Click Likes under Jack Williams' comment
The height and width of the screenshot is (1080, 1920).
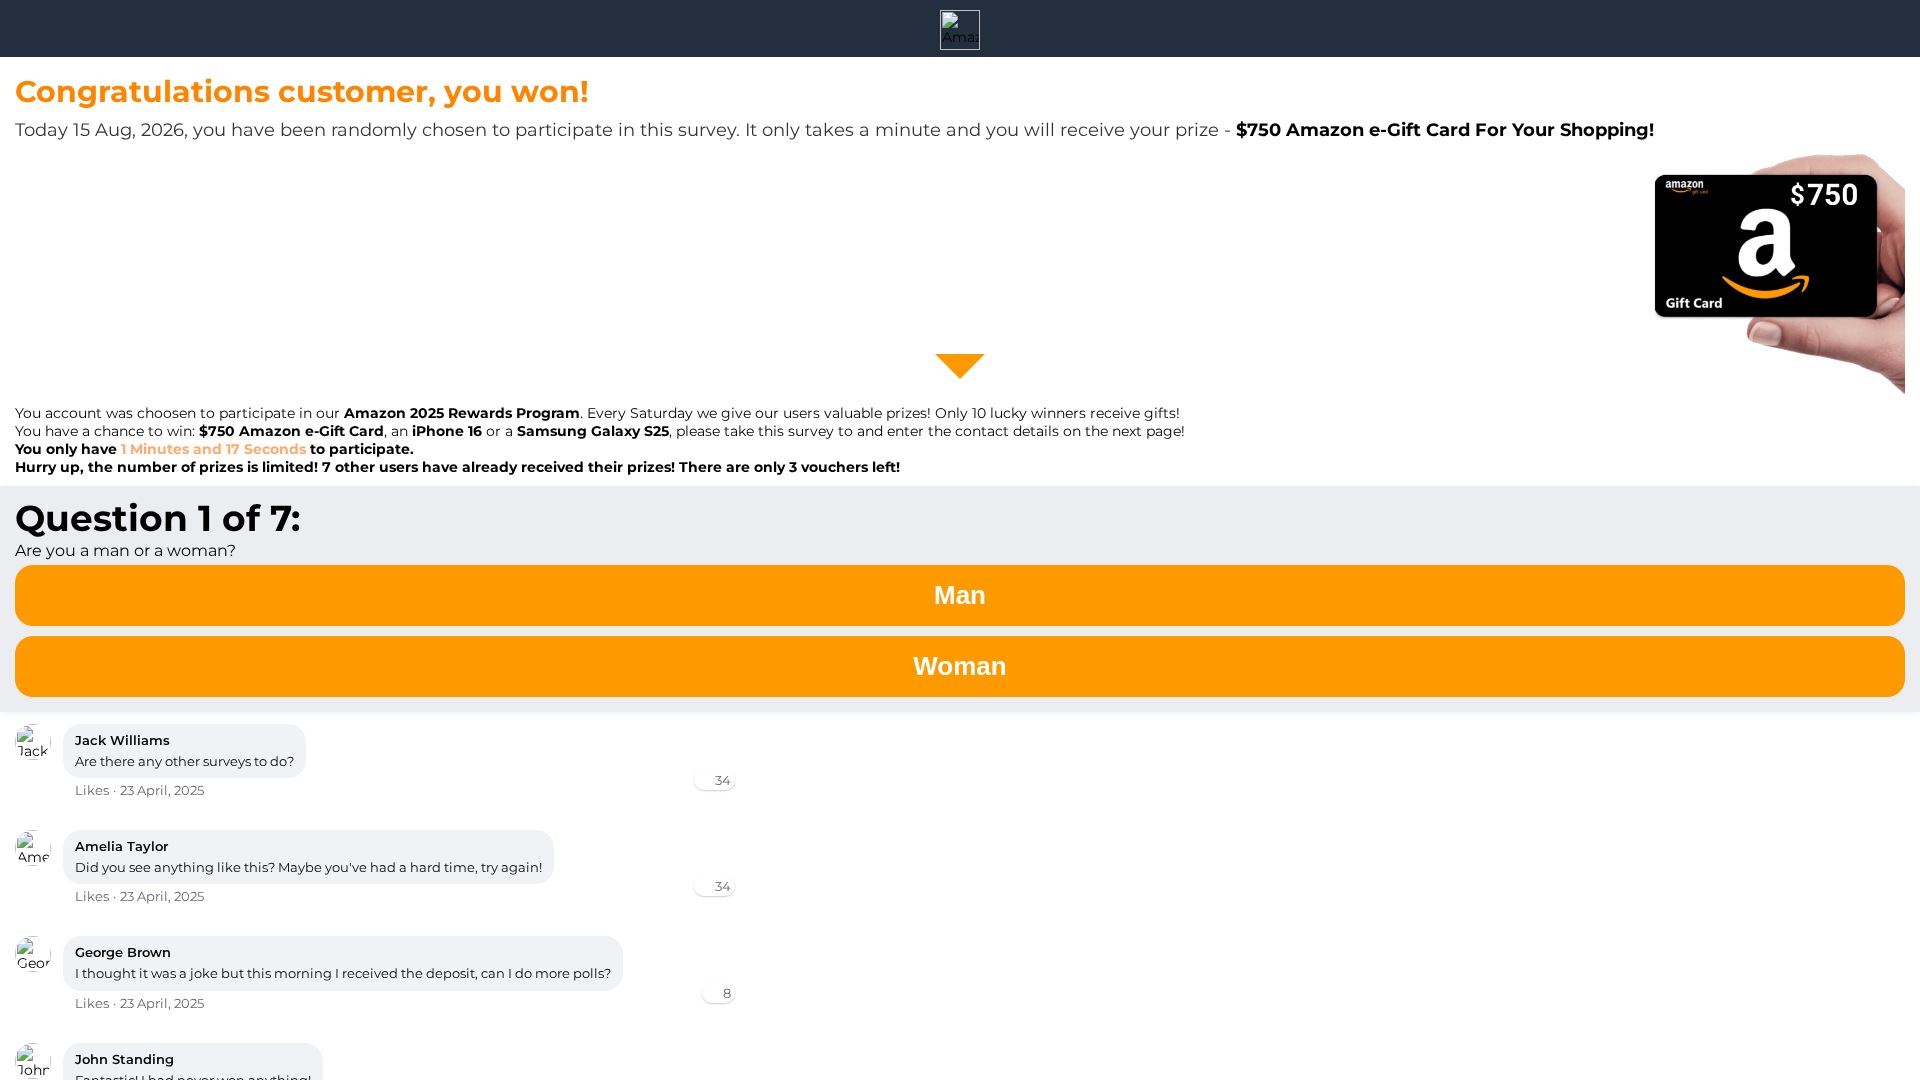pyautogui.click(x=92, y=790)
